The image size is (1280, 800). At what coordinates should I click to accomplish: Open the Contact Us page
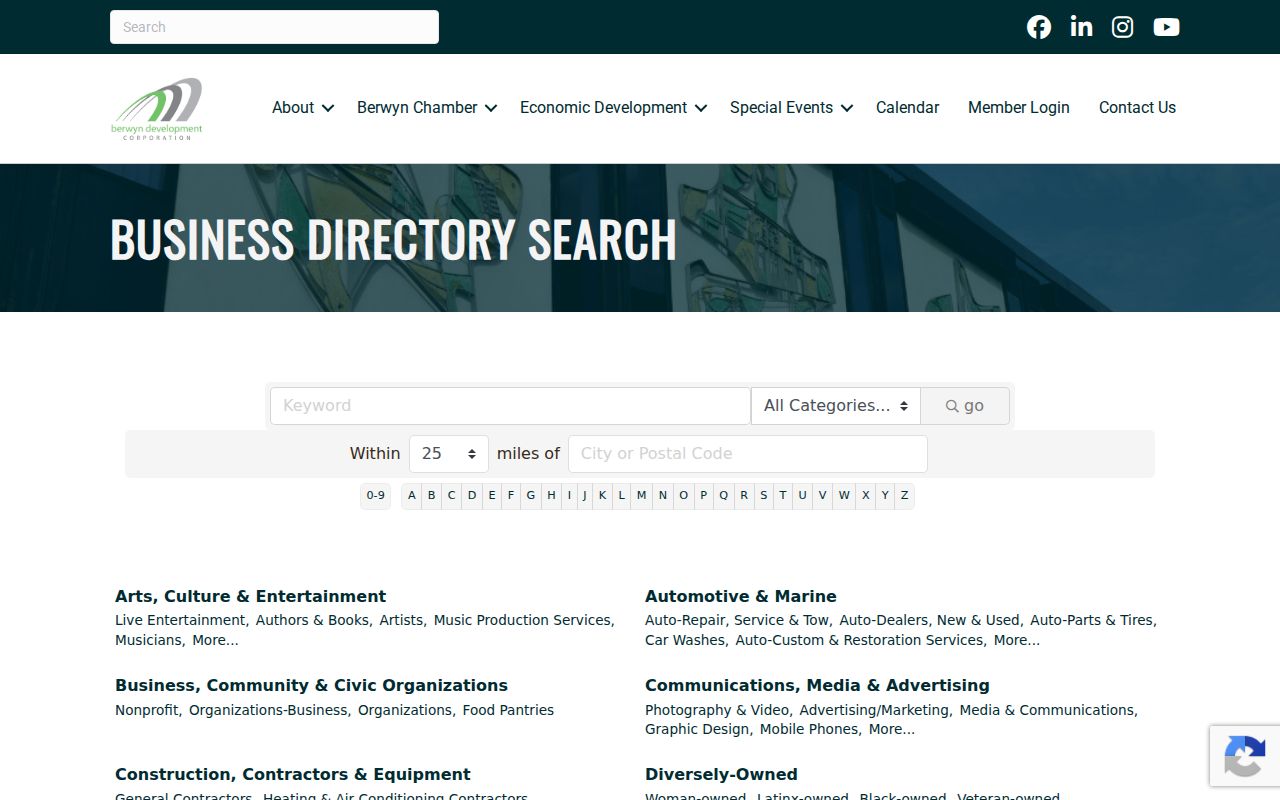click(1137, 107)
